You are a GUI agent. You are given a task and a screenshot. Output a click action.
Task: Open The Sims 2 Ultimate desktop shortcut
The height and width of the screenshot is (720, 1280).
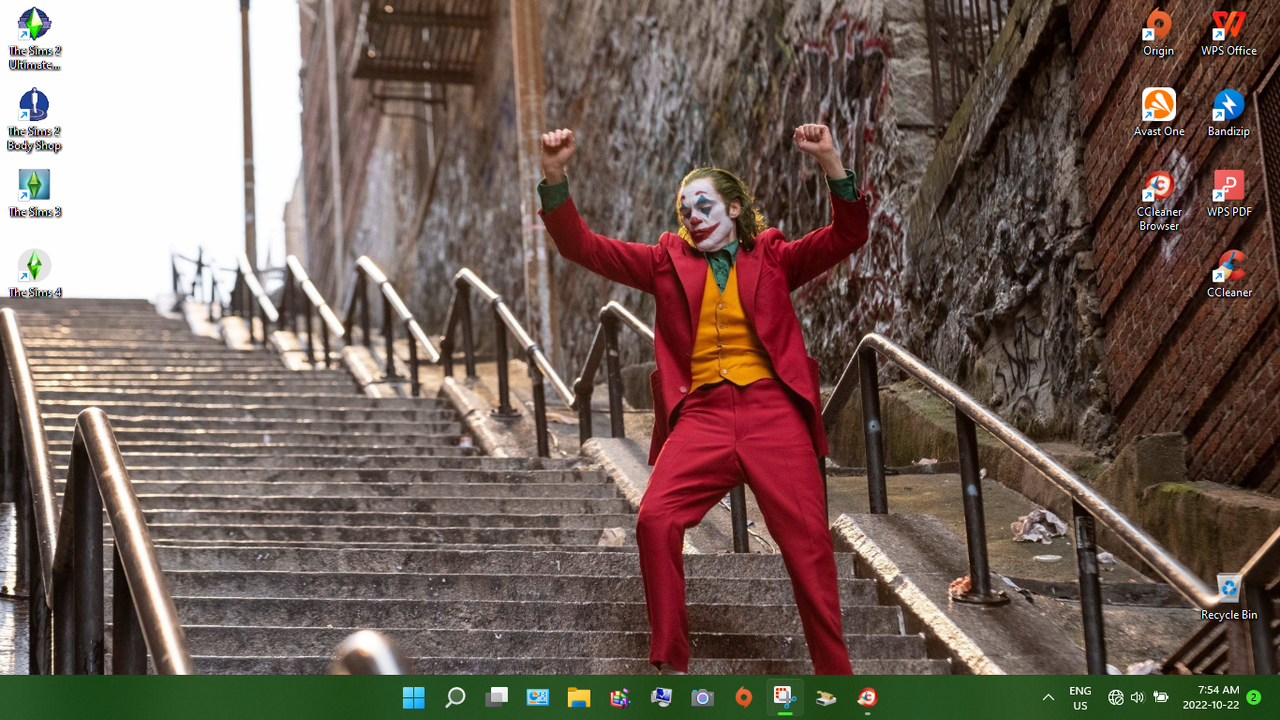point(34,38)
